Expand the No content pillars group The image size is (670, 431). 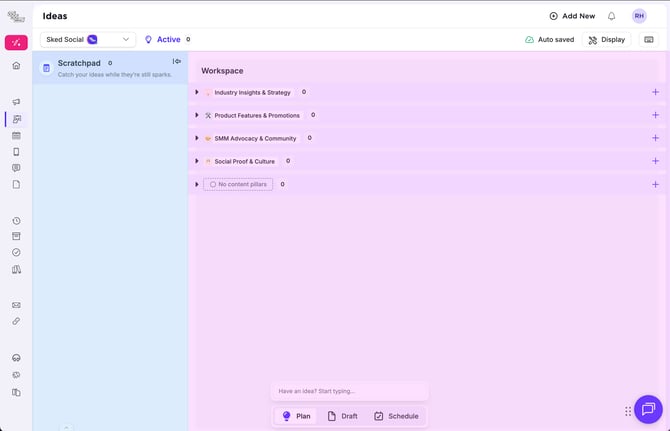coord(197,185)
